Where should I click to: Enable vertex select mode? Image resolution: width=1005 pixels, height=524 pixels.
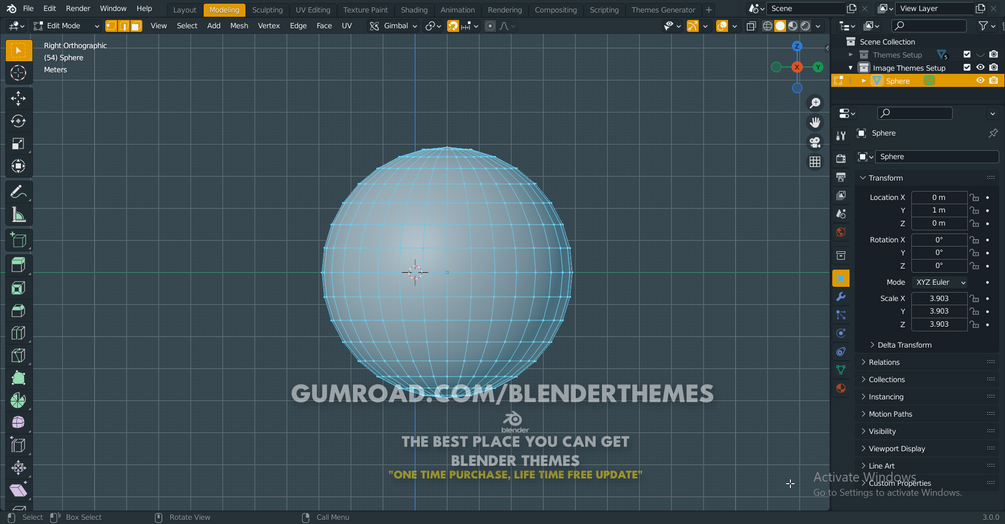pyautogui.click(x=111, y=26)
